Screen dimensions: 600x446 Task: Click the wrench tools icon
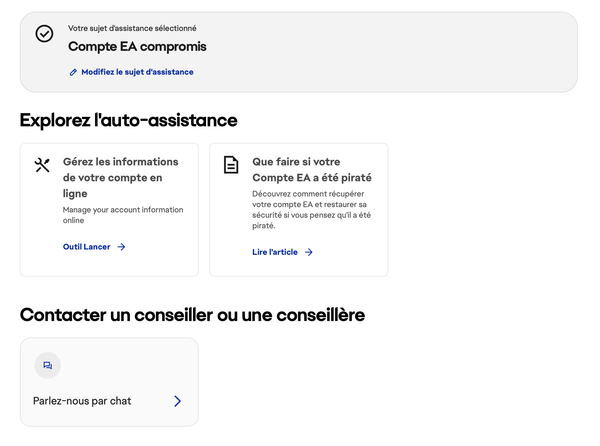pyautogui.click(x=42, y=165)
